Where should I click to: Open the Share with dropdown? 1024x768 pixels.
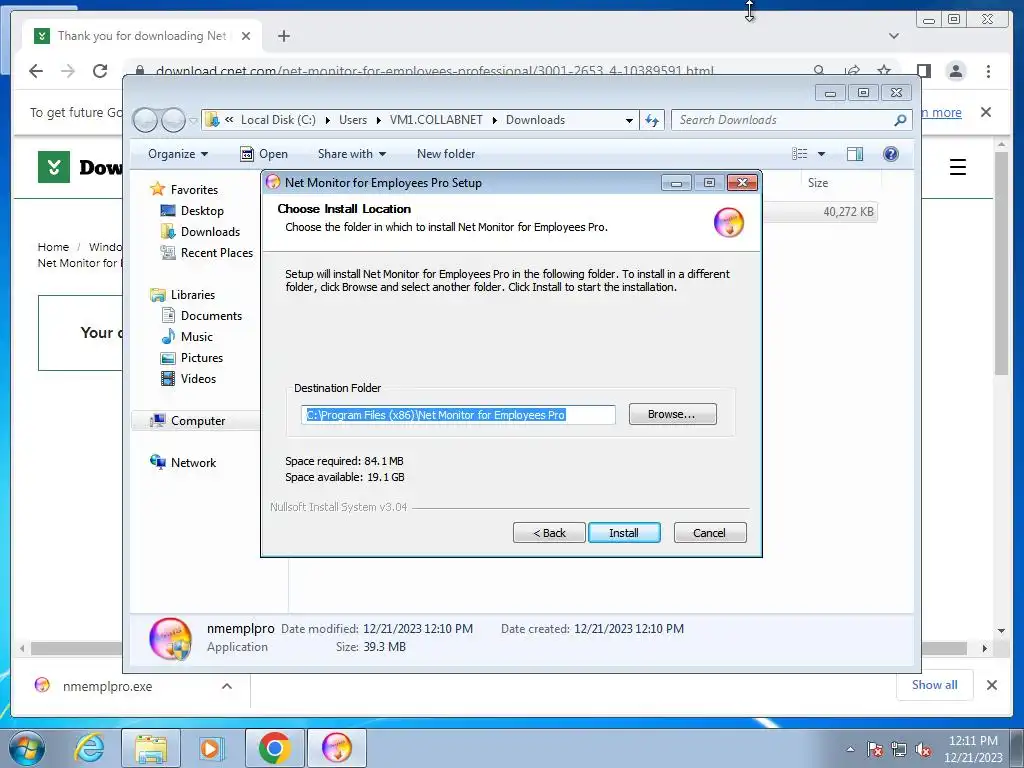click(351, 154)
